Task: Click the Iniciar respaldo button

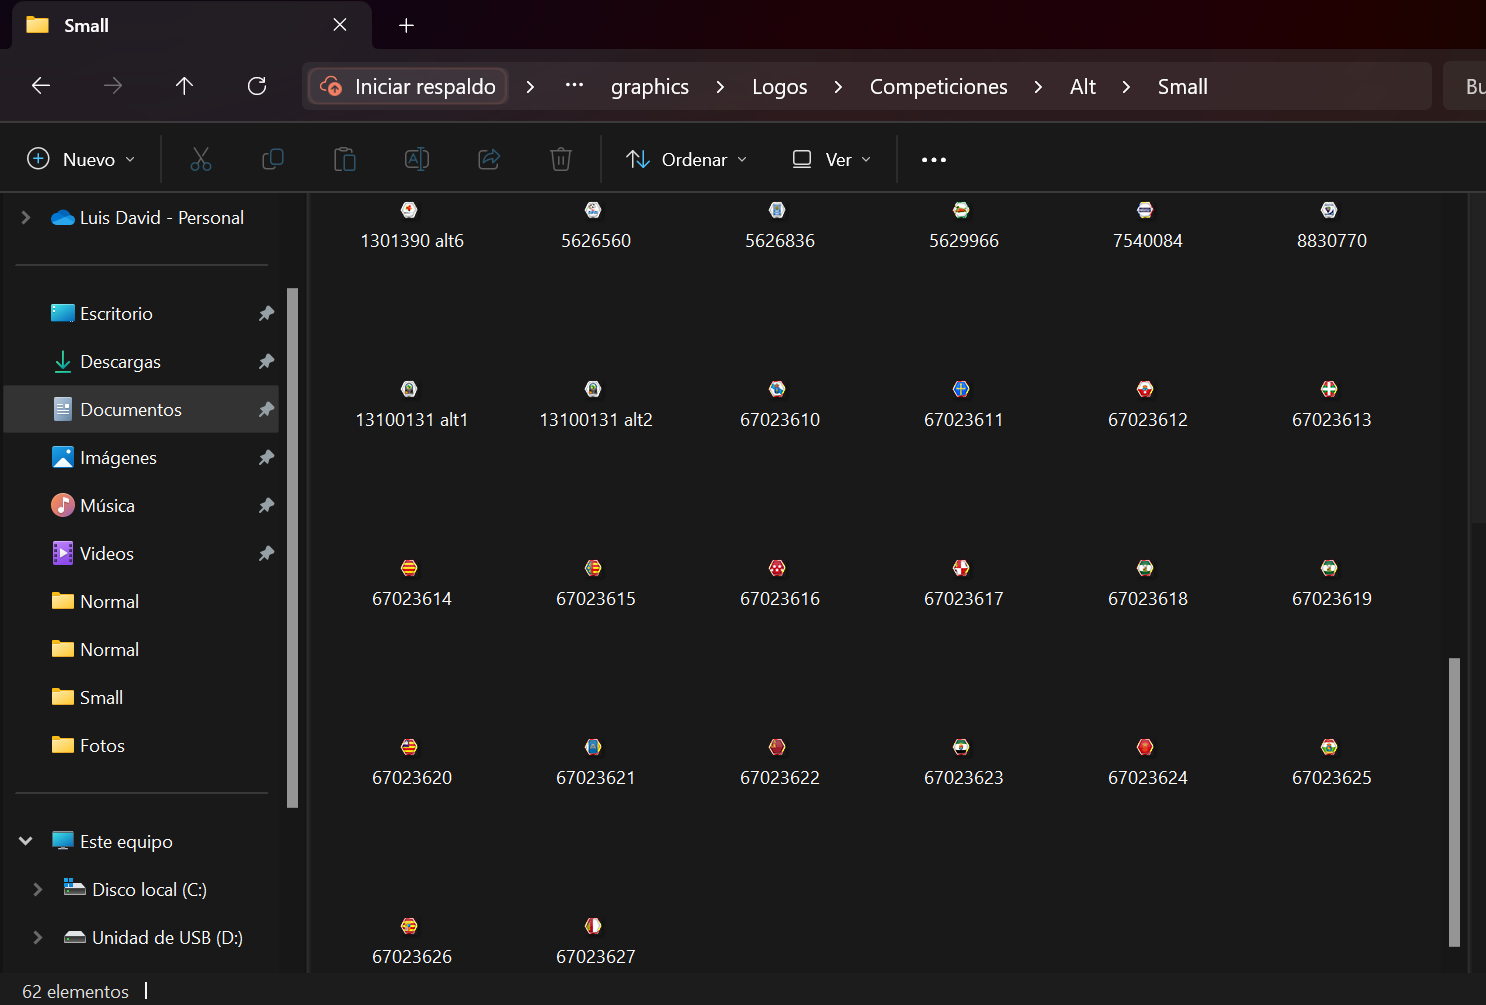Action: pos(408,87)
